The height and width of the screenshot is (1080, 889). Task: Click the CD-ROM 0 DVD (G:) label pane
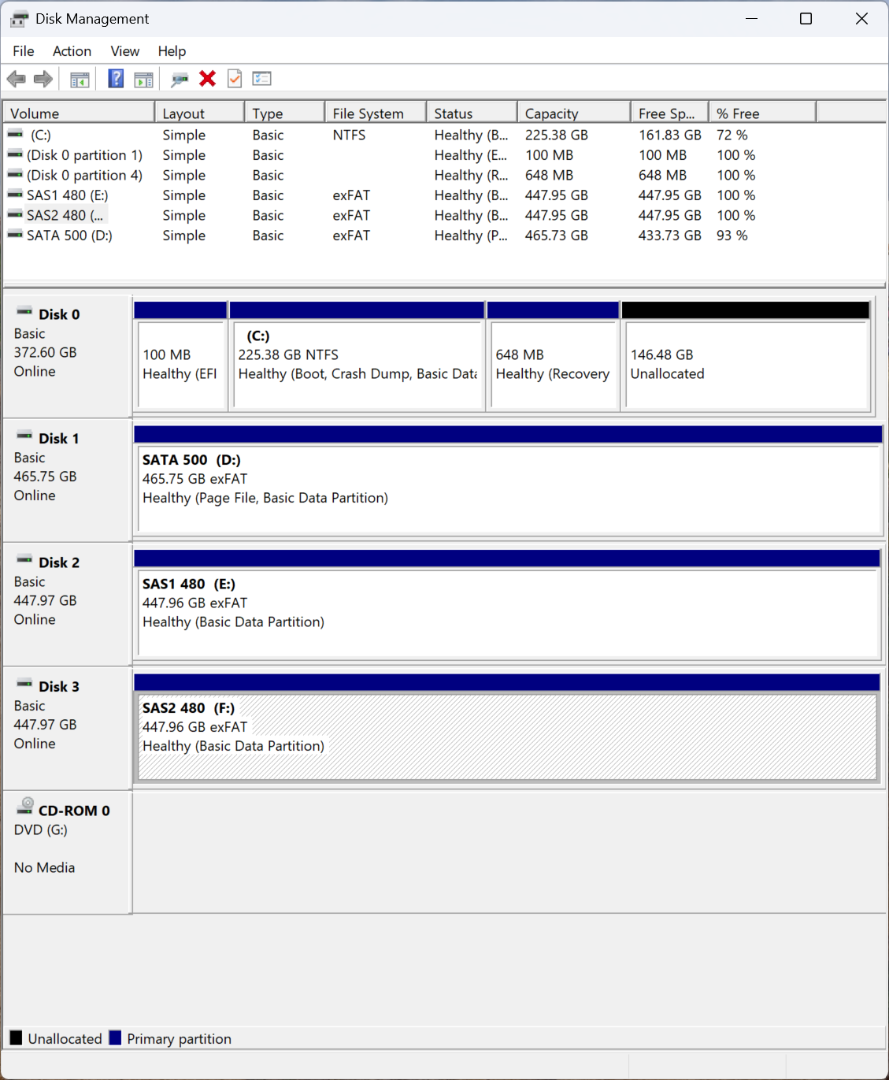(67, 852)
